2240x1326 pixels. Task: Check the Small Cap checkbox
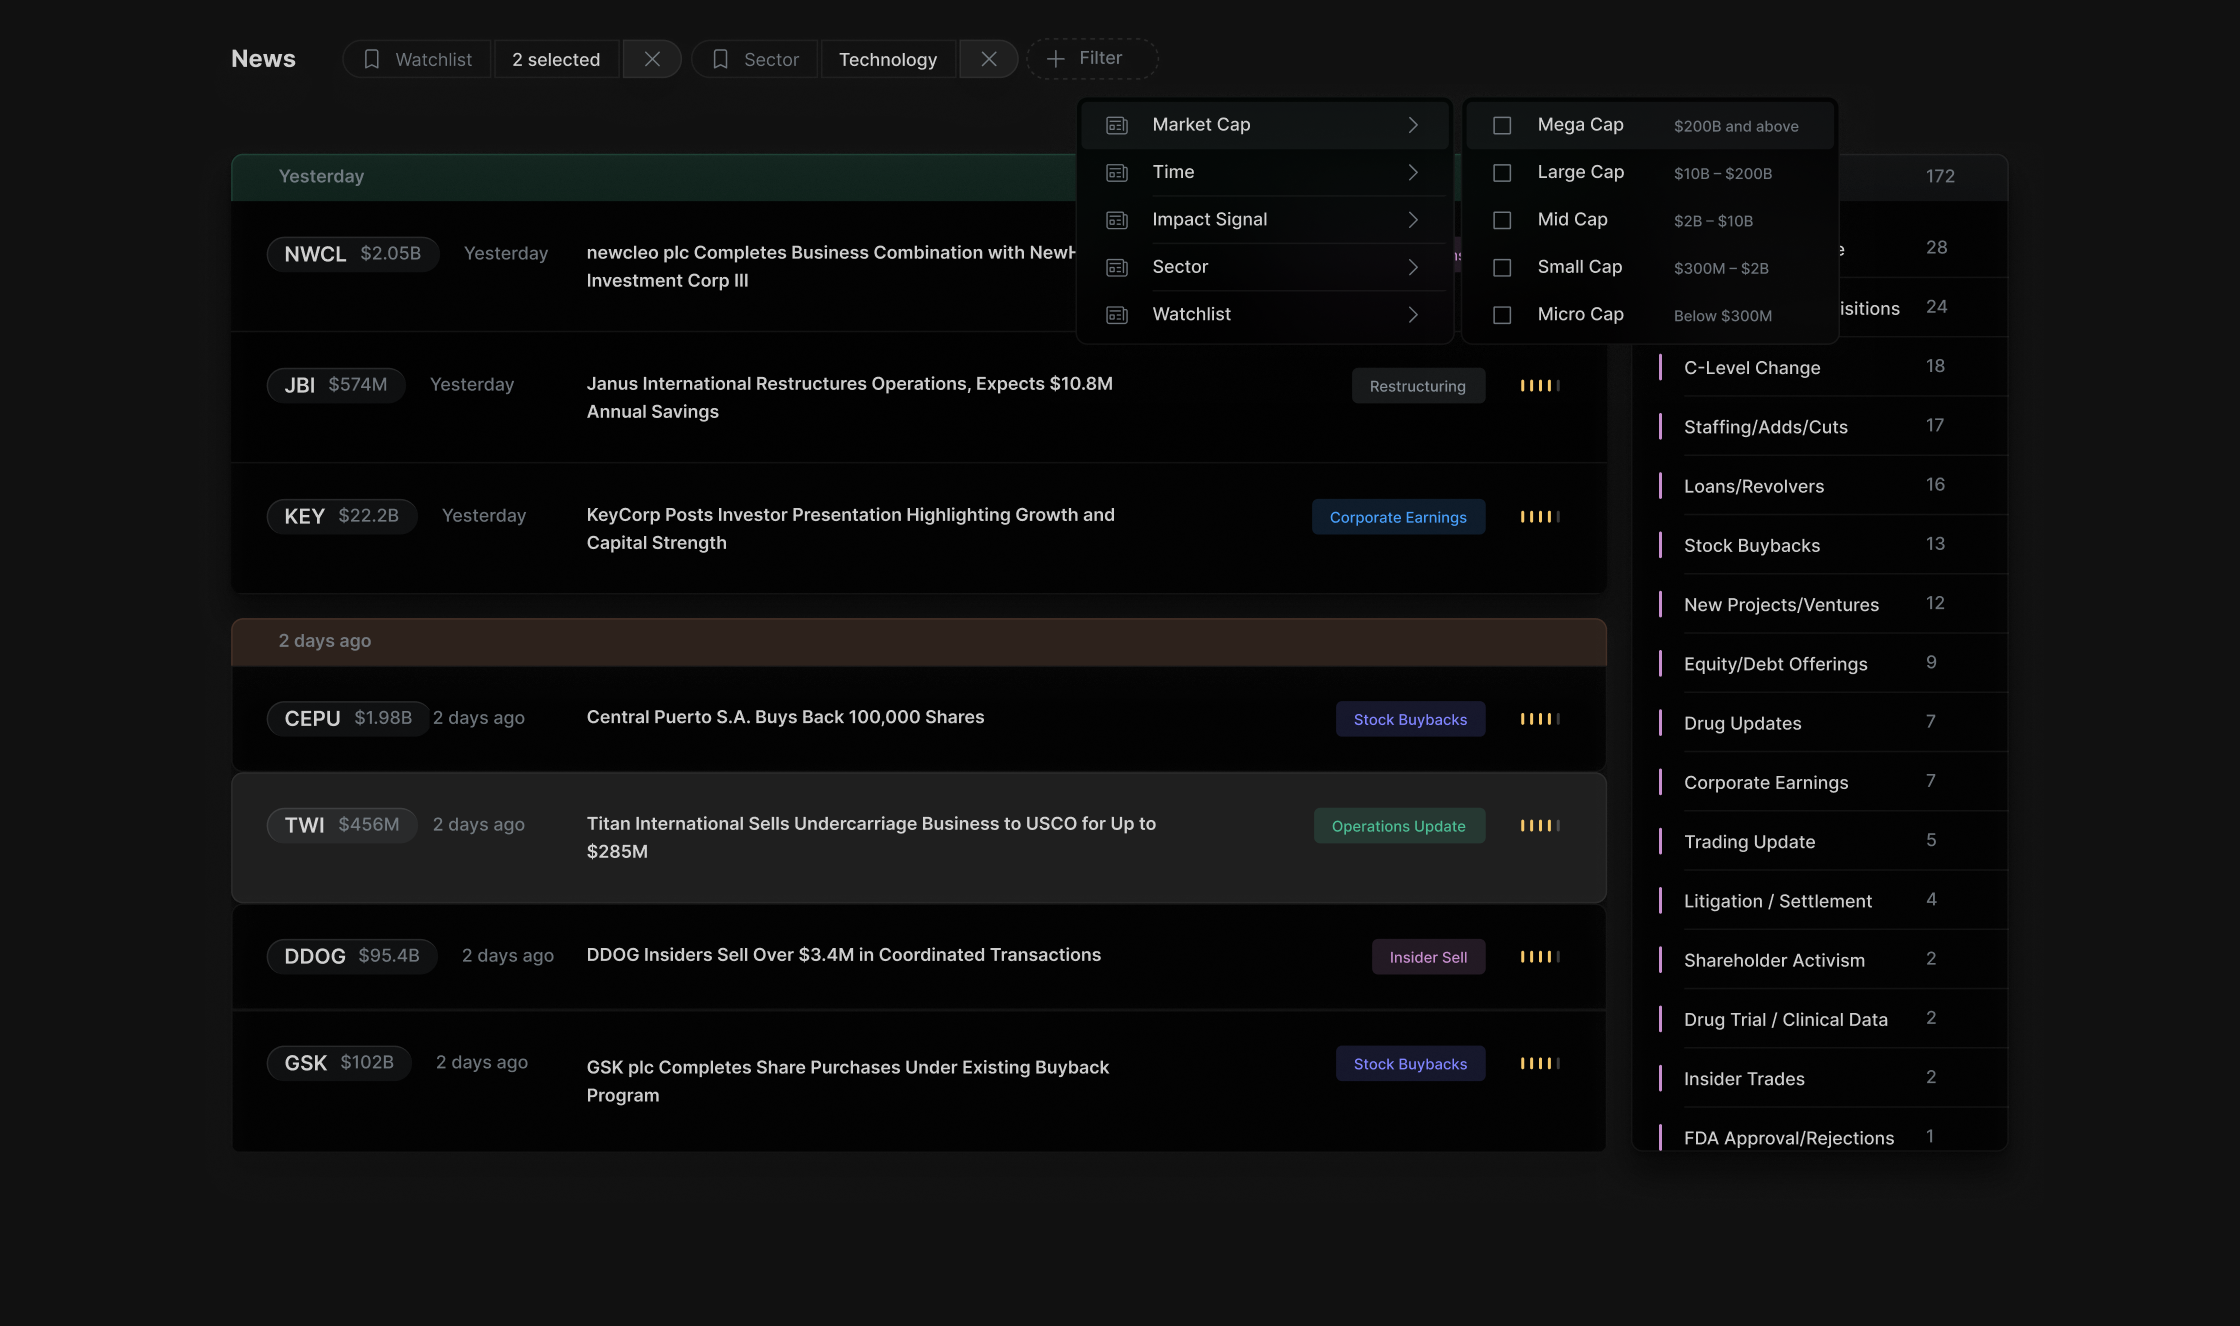pyautogui.click(x=1502, y=268)
